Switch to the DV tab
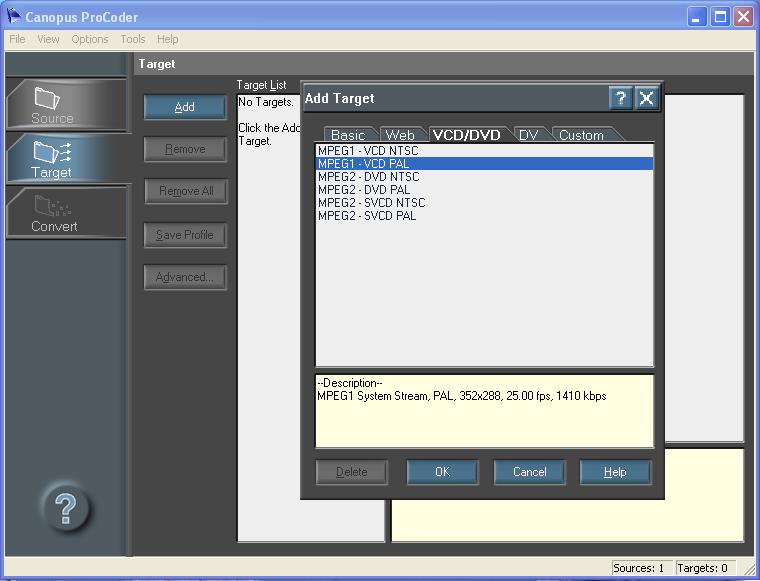The image size is (760, 581). coord(528,135)
